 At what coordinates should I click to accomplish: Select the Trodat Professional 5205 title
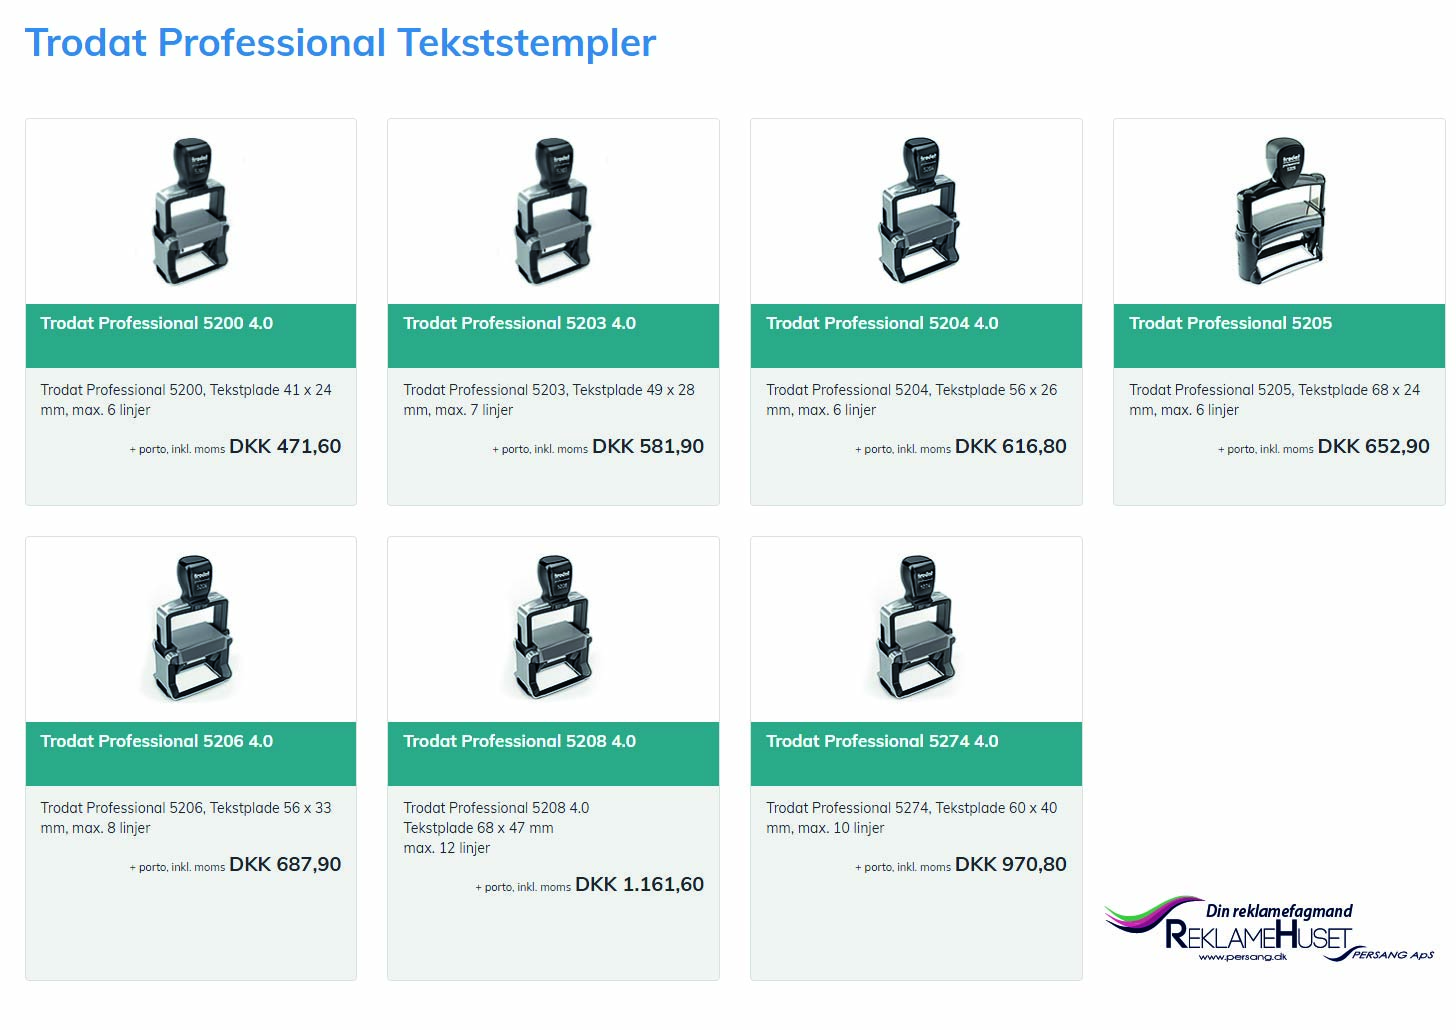pyautogui.click(x=1230, y=323)
